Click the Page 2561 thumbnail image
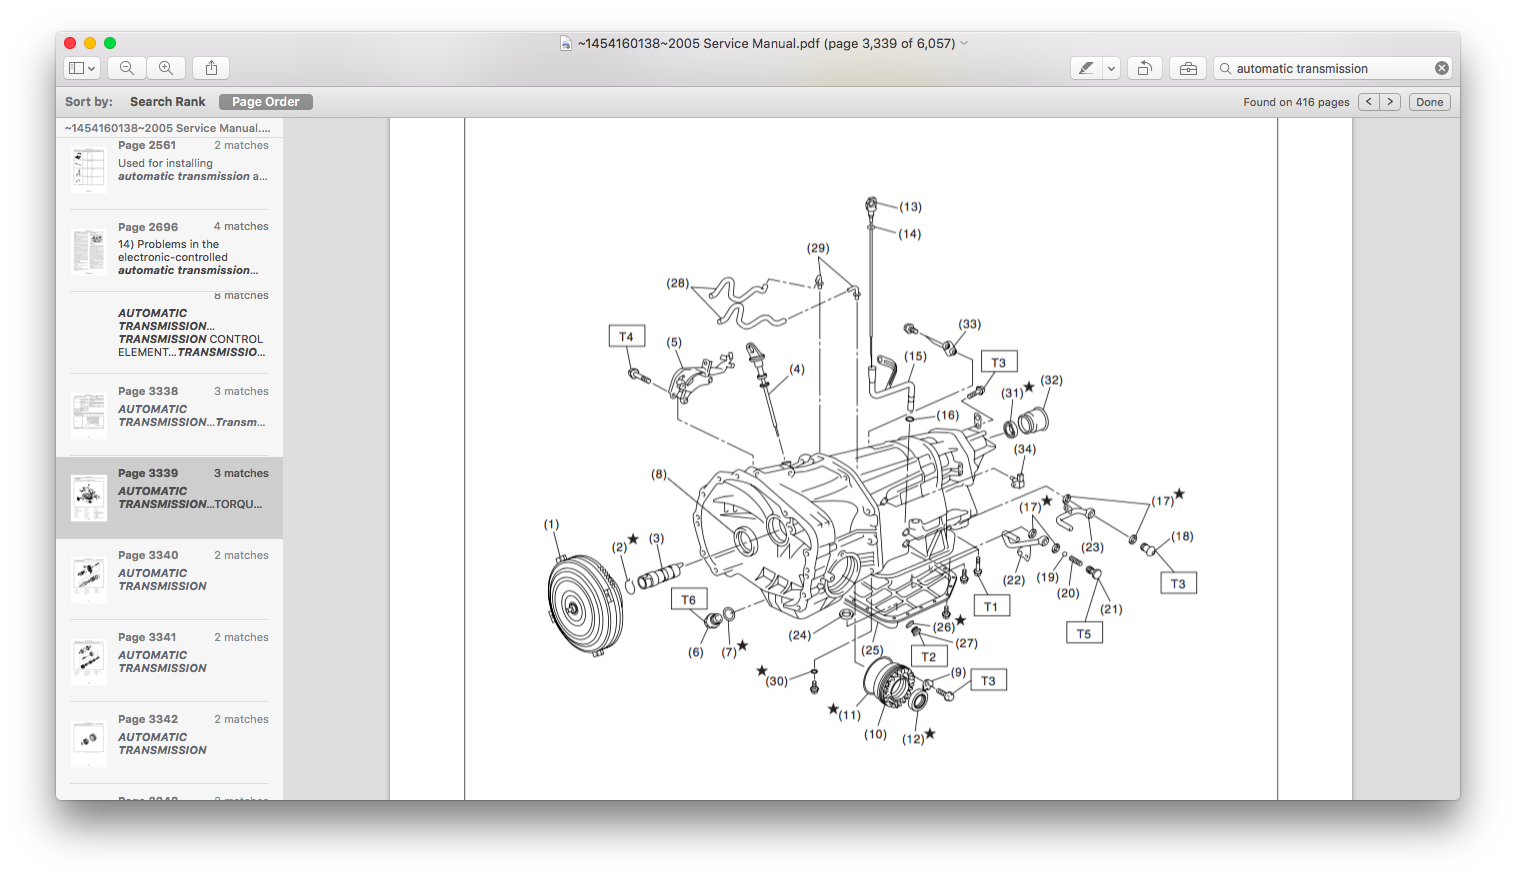The width and height of the screenshot is (1516, 880). [x=89, y=169]
